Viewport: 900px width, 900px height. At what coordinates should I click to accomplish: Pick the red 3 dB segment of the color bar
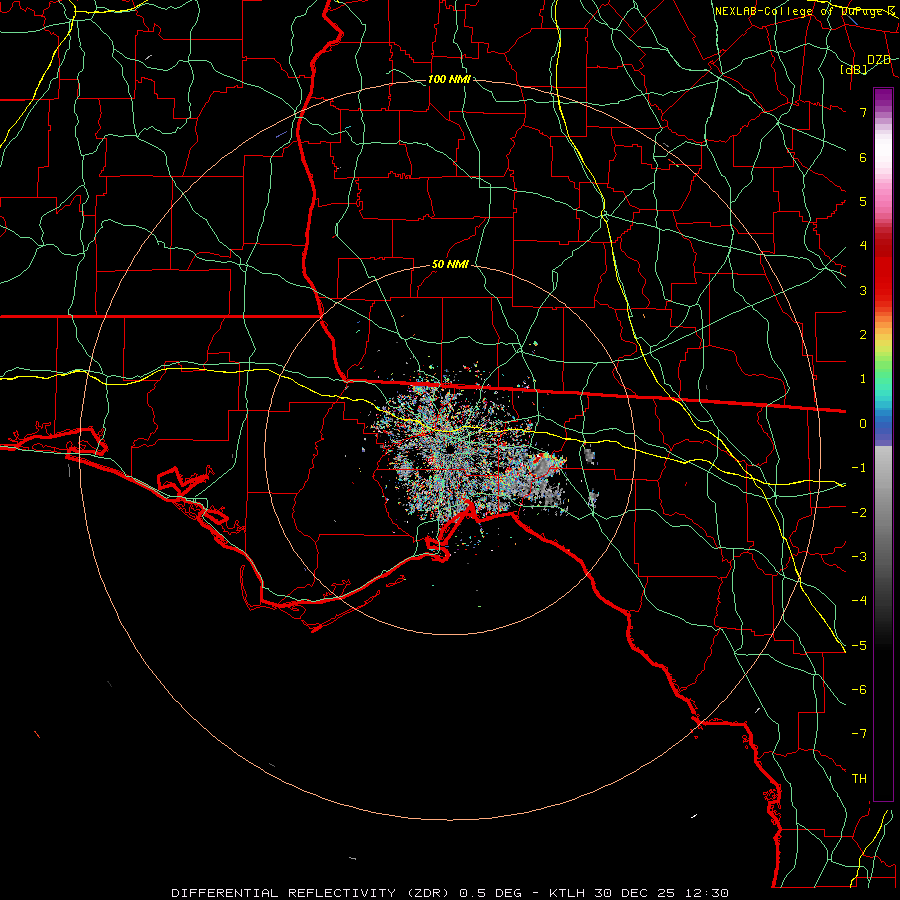[883, 290]
